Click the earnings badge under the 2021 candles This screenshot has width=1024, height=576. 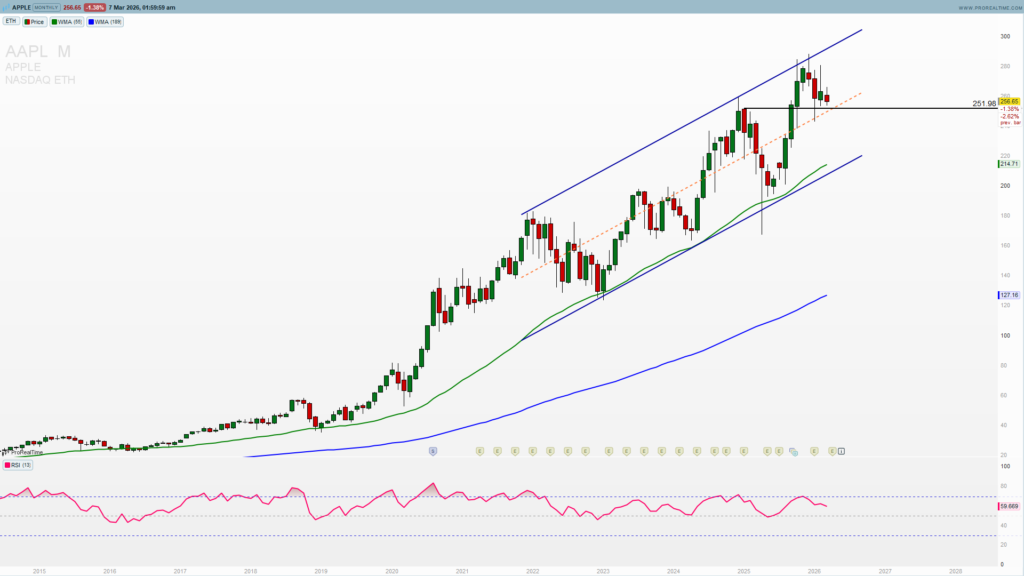[497, 450]
